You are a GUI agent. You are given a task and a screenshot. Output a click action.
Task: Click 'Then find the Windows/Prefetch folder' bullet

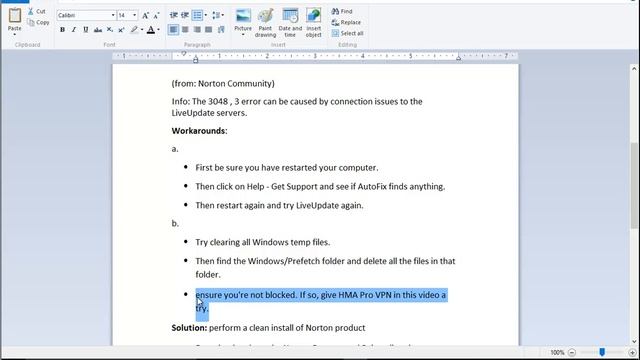coord(325,267)
